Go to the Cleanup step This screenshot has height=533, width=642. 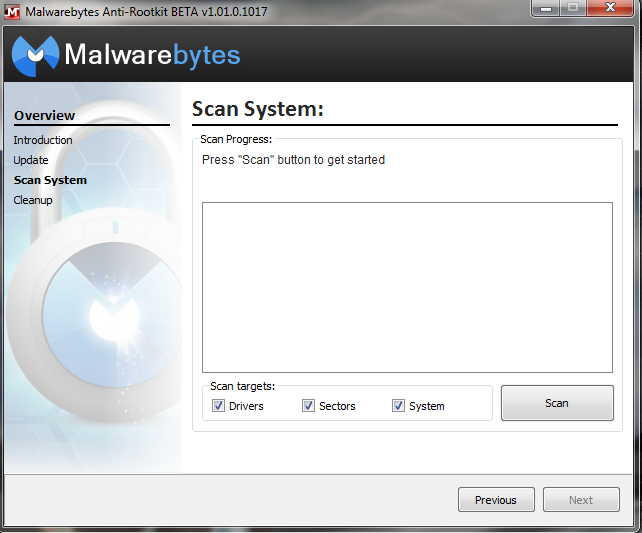[x=33, y=200]
